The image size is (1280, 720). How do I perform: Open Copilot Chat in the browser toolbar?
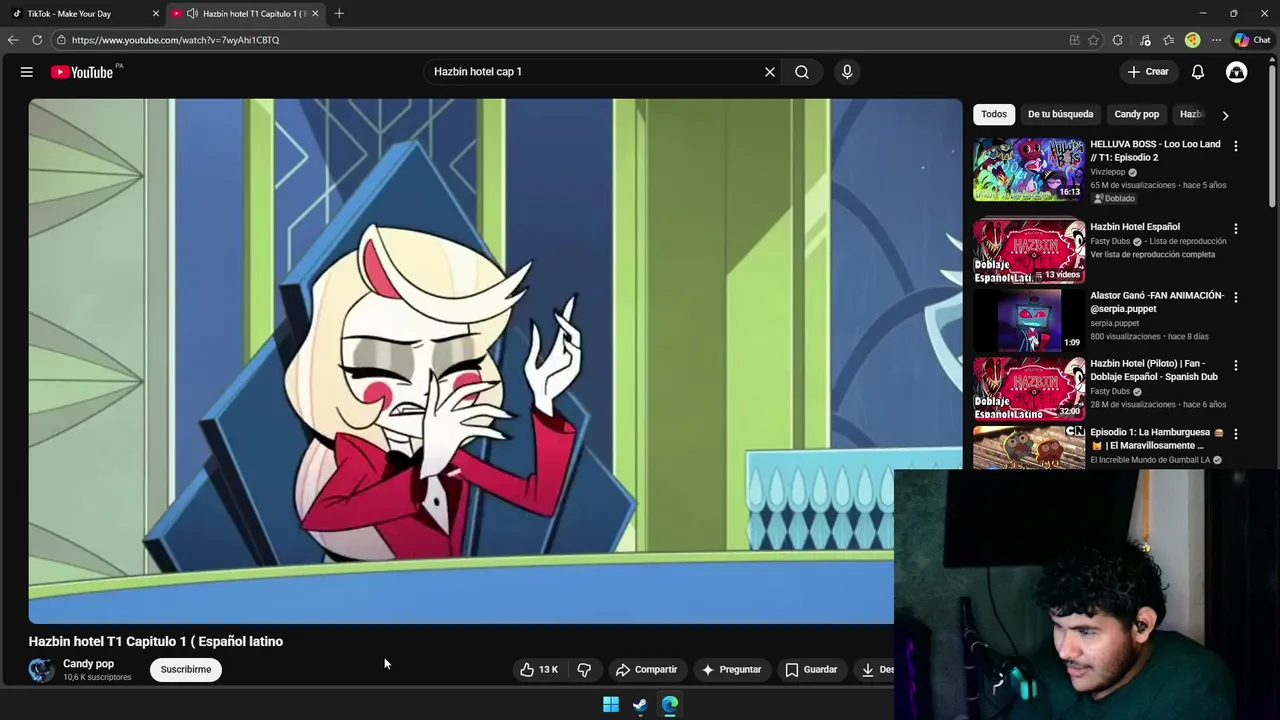pos(1252,40)
